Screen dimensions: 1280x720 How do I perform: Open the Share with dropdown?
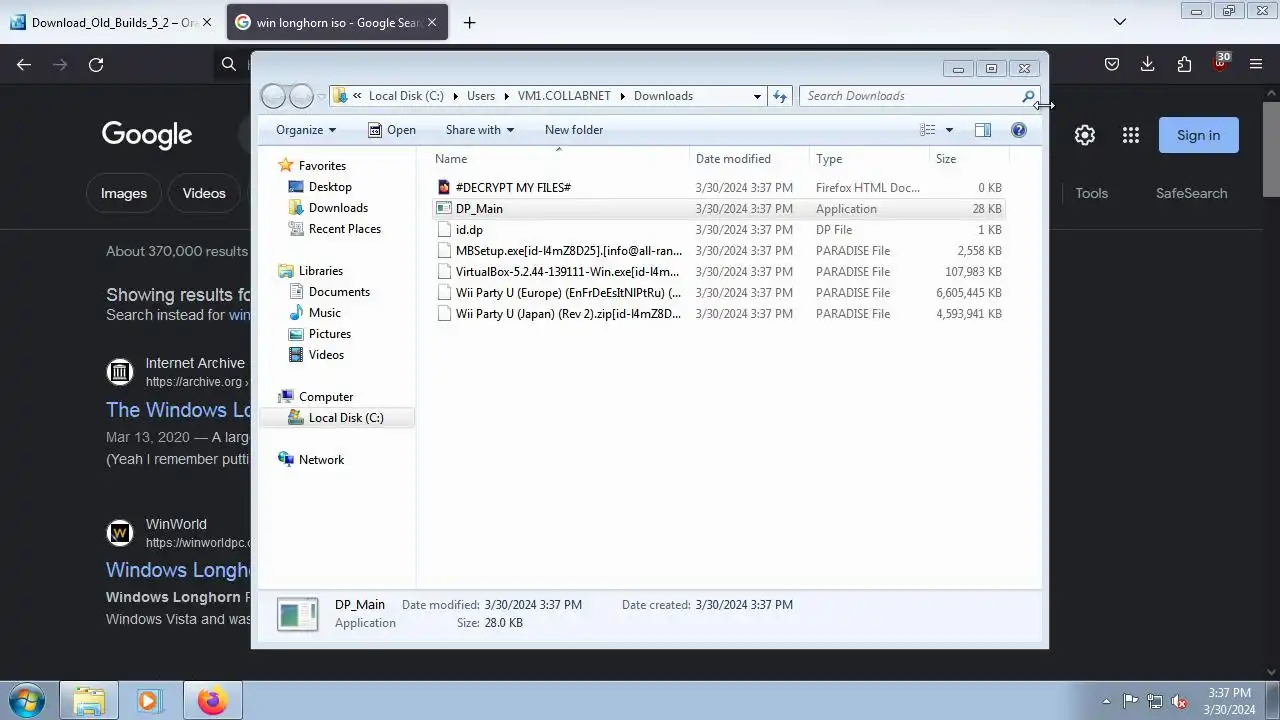[x=479, y=130]
